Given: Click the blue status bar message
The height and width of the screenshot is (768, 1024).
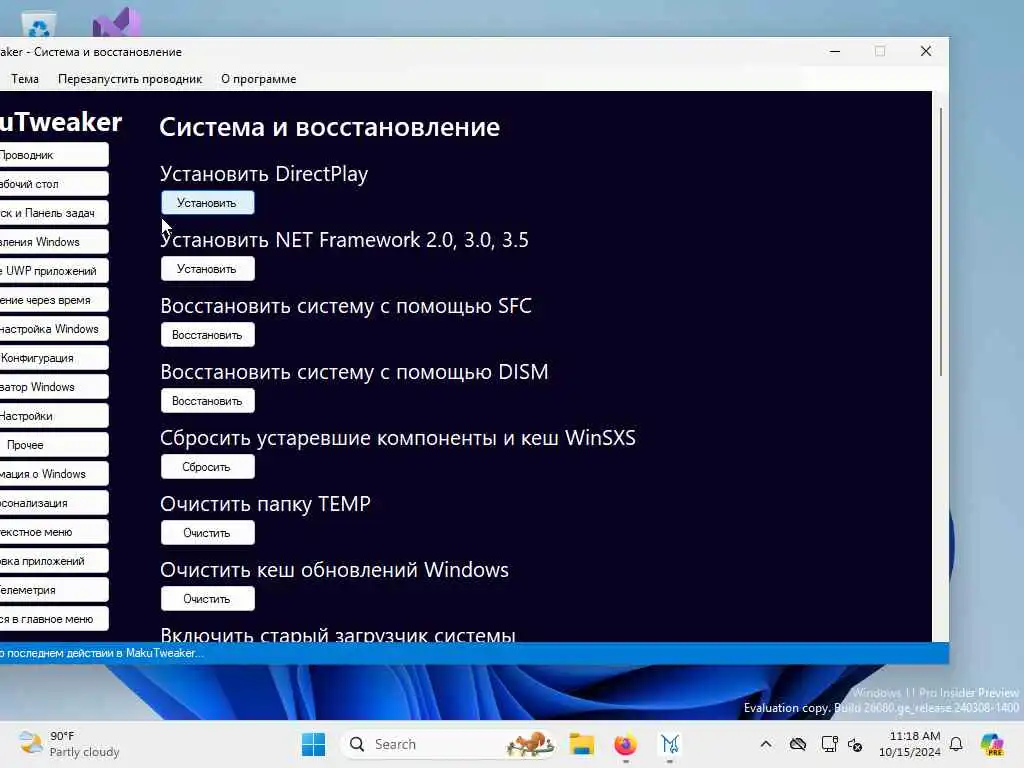Looking at the screenshot, I should click(101, 653).
